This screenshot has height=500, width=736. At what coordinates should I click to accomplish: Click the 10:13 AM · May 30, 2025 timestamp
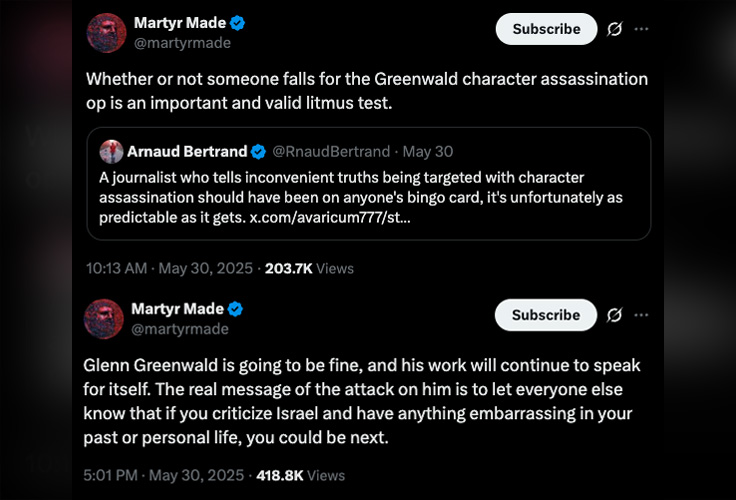(x=170, y=268)
